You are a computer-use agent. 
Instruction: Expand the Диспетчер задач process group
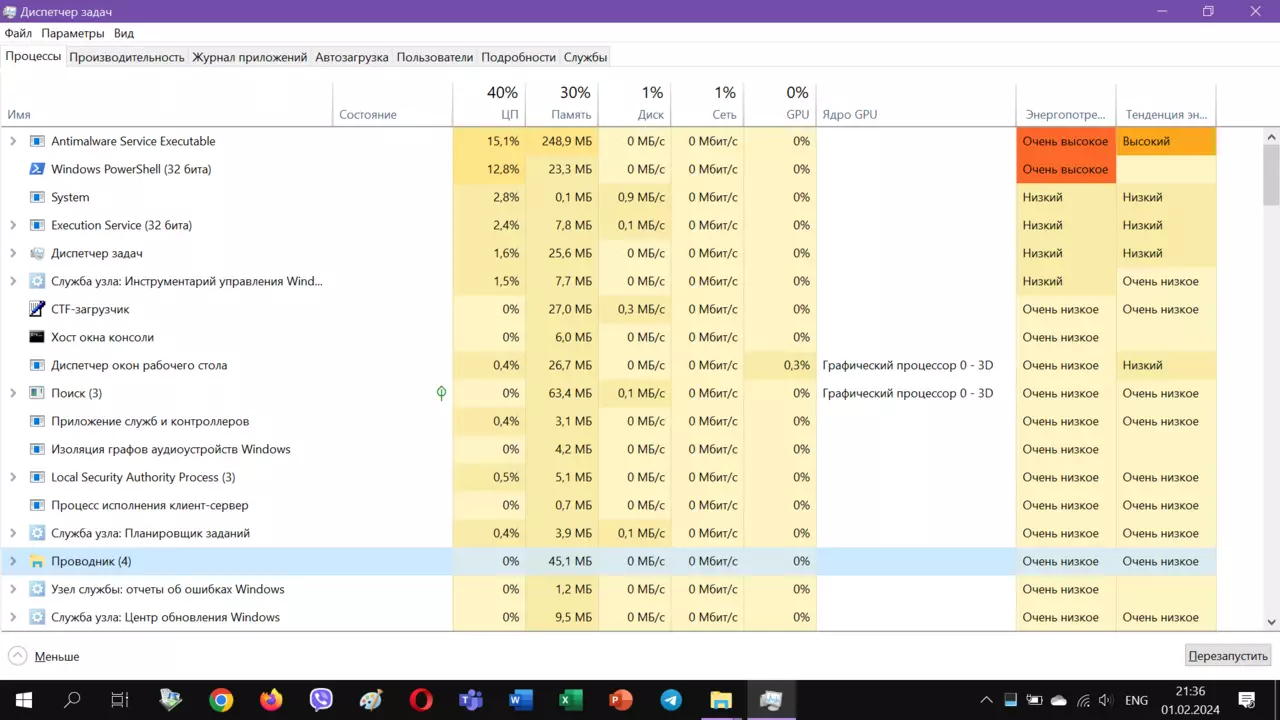13,253
